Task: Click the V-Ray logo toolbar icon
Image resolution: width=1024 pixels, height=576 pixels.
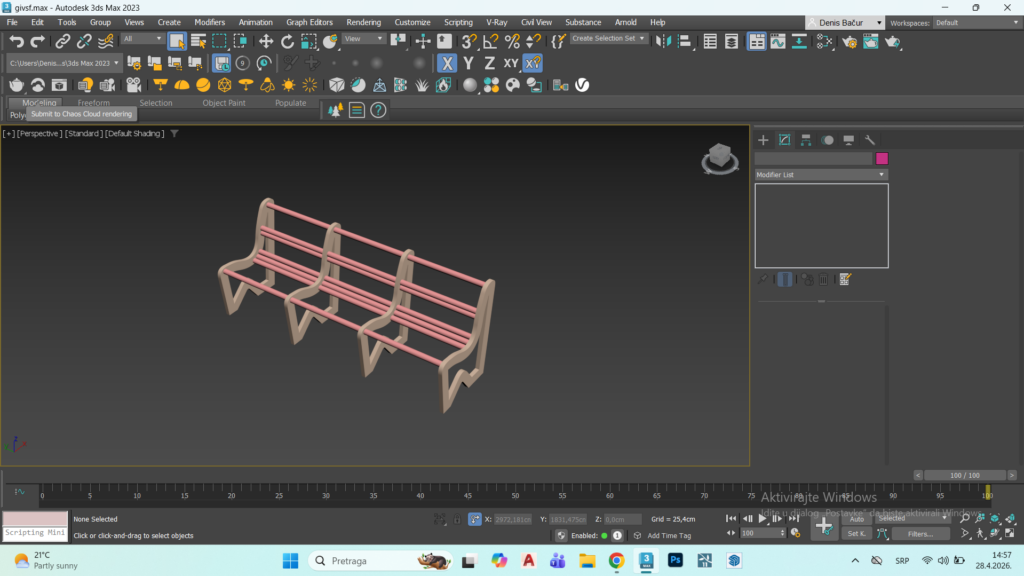Action: [582, 85]
